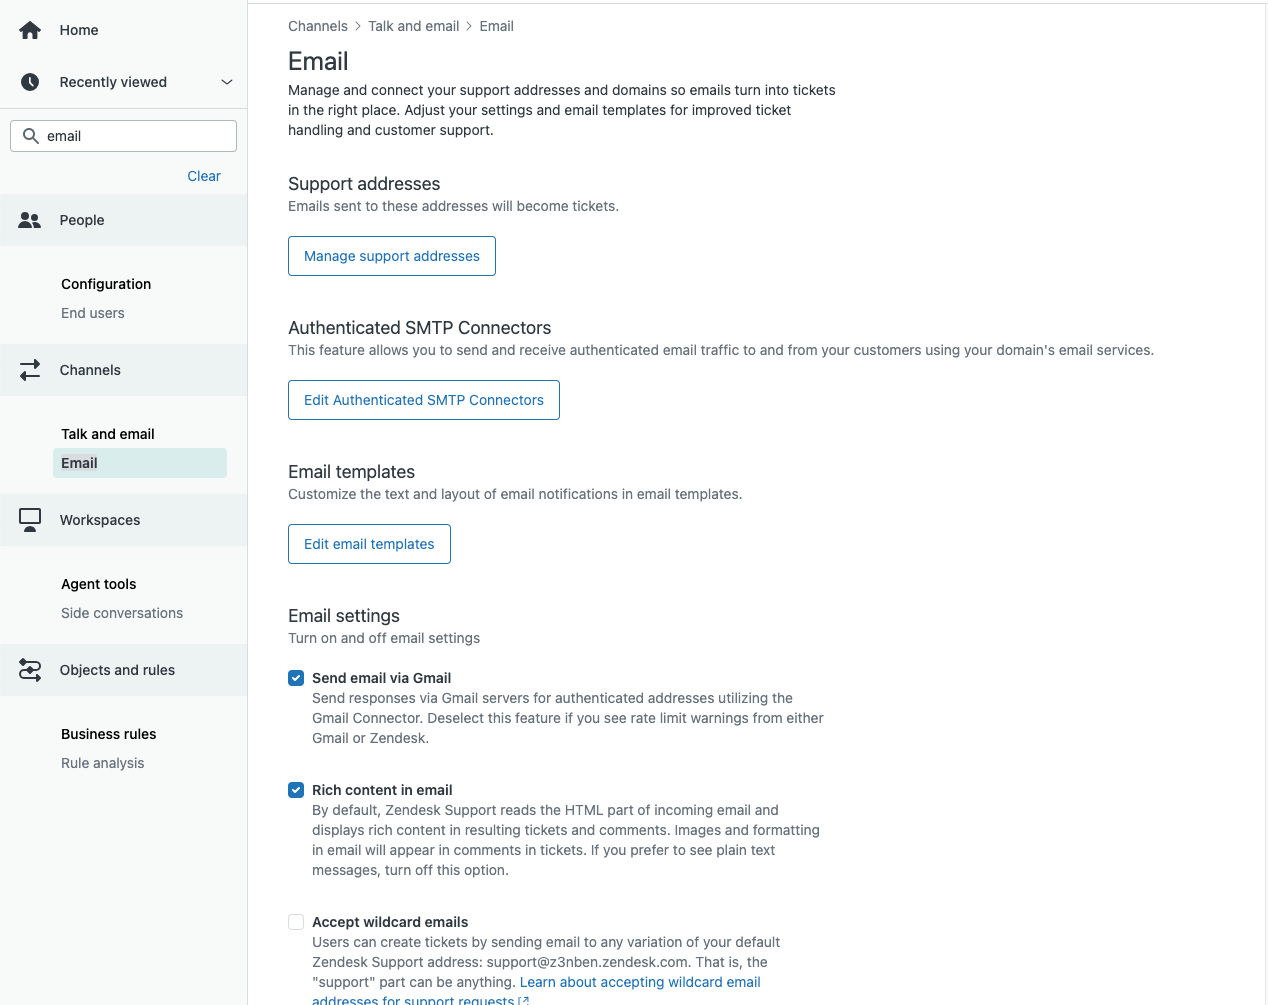Click the Home house icon

30,30
